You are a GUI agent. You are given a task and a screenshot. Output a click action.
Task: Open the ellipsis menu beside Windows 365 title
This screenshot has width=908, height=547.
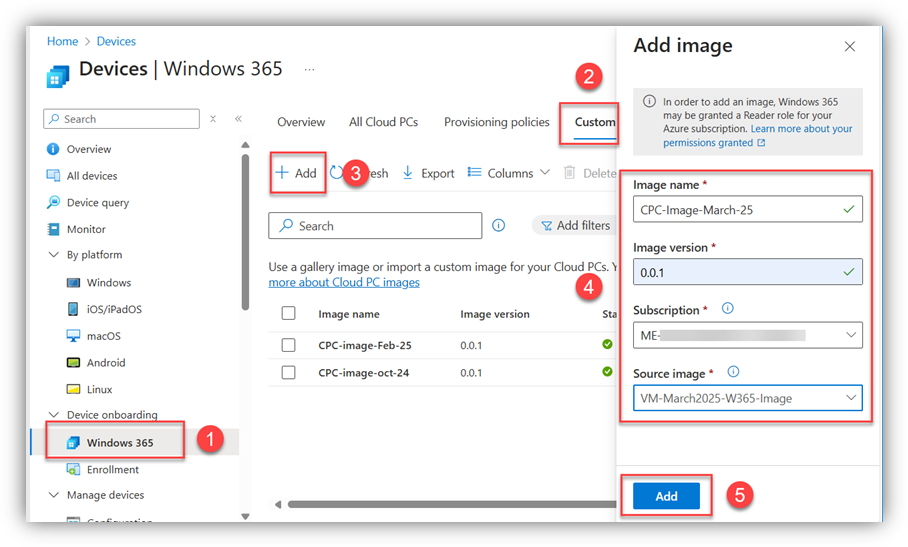[310, 69]
